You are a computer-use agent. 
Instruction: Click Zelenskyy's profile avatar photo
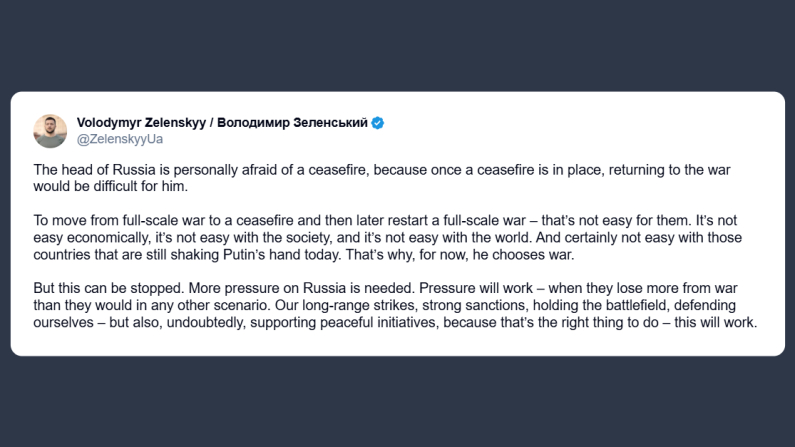49,130
